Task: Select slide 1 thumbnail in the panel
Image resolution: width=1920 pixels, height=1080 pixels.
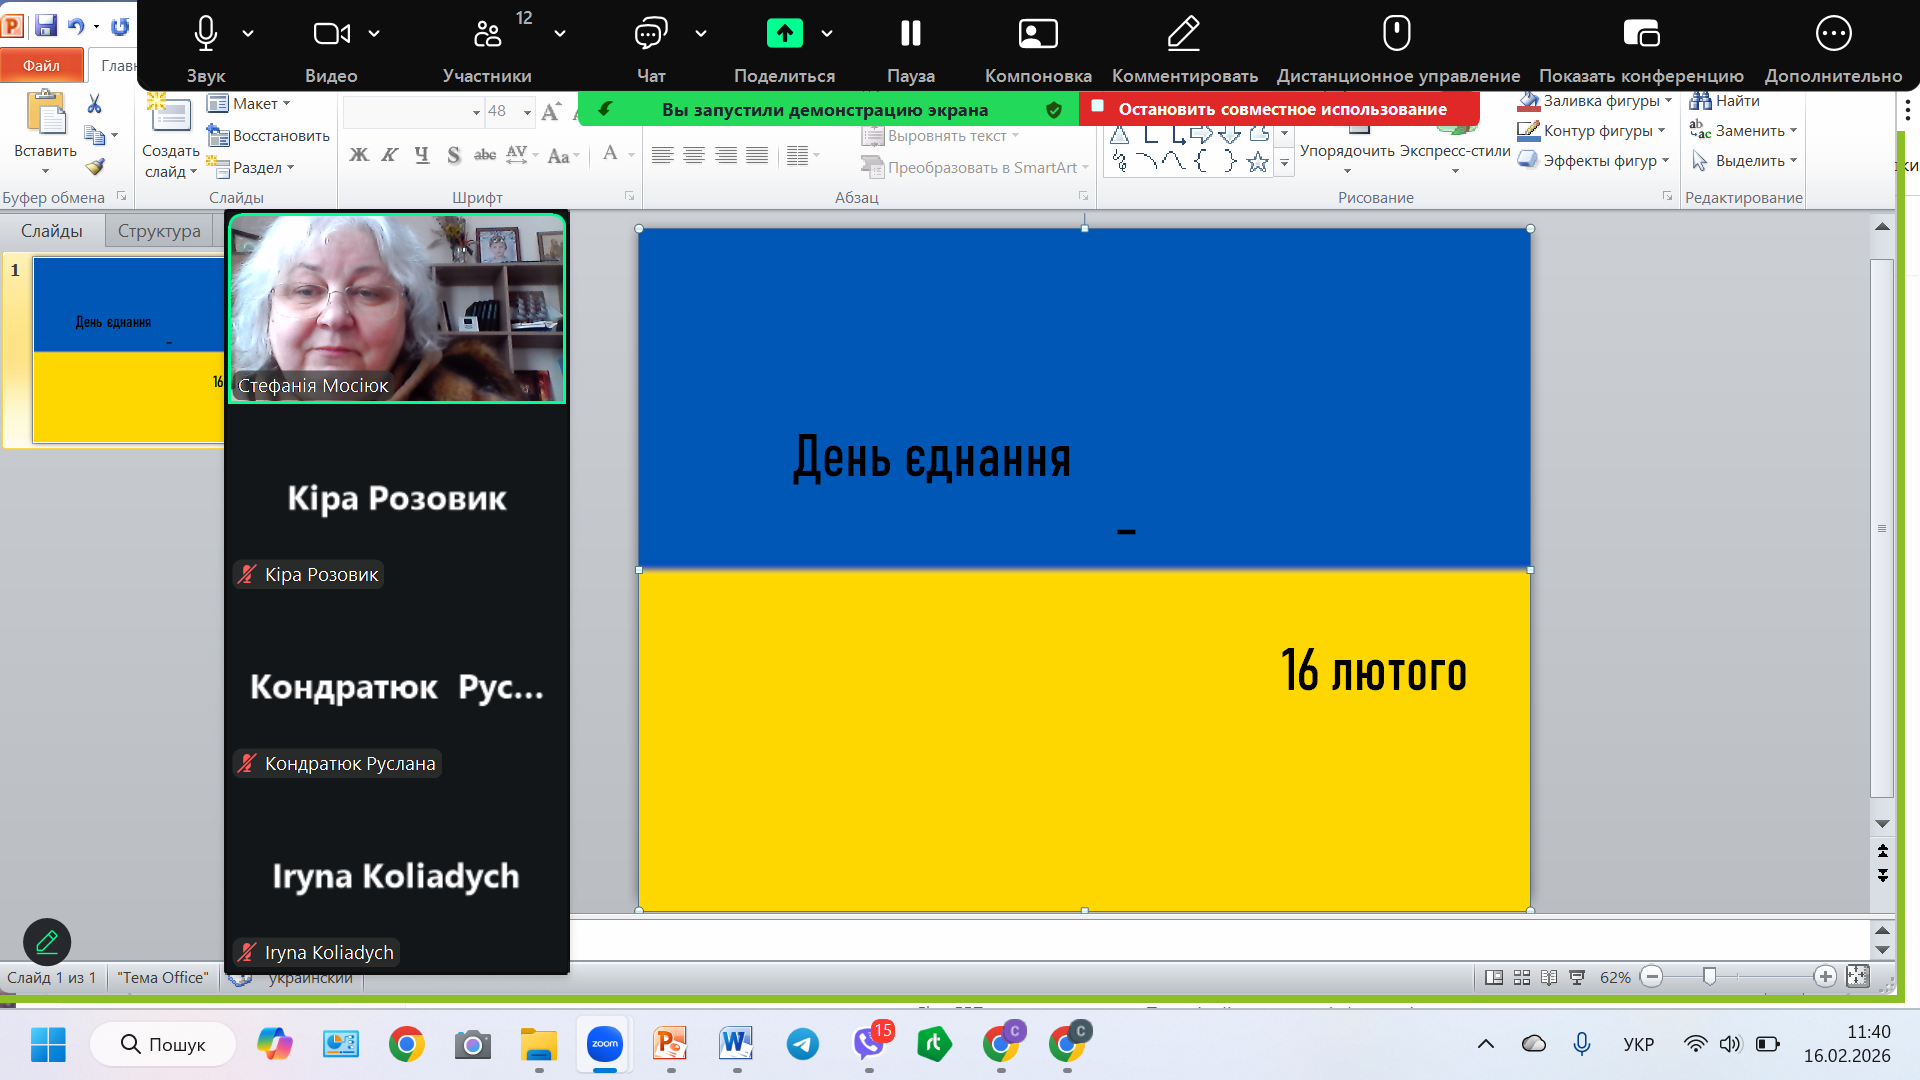Action: click(128, 349)
